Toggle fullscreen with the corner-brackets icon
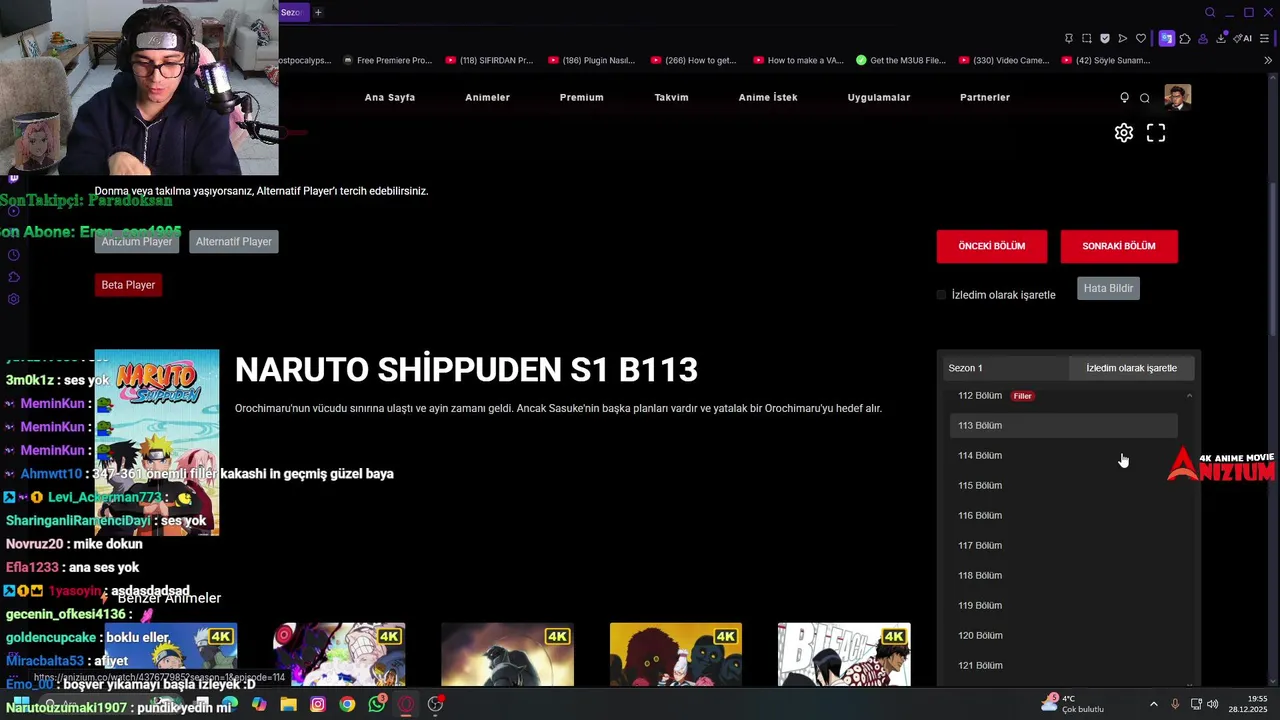1280x720 pixels. click(x=1156, y=133)
